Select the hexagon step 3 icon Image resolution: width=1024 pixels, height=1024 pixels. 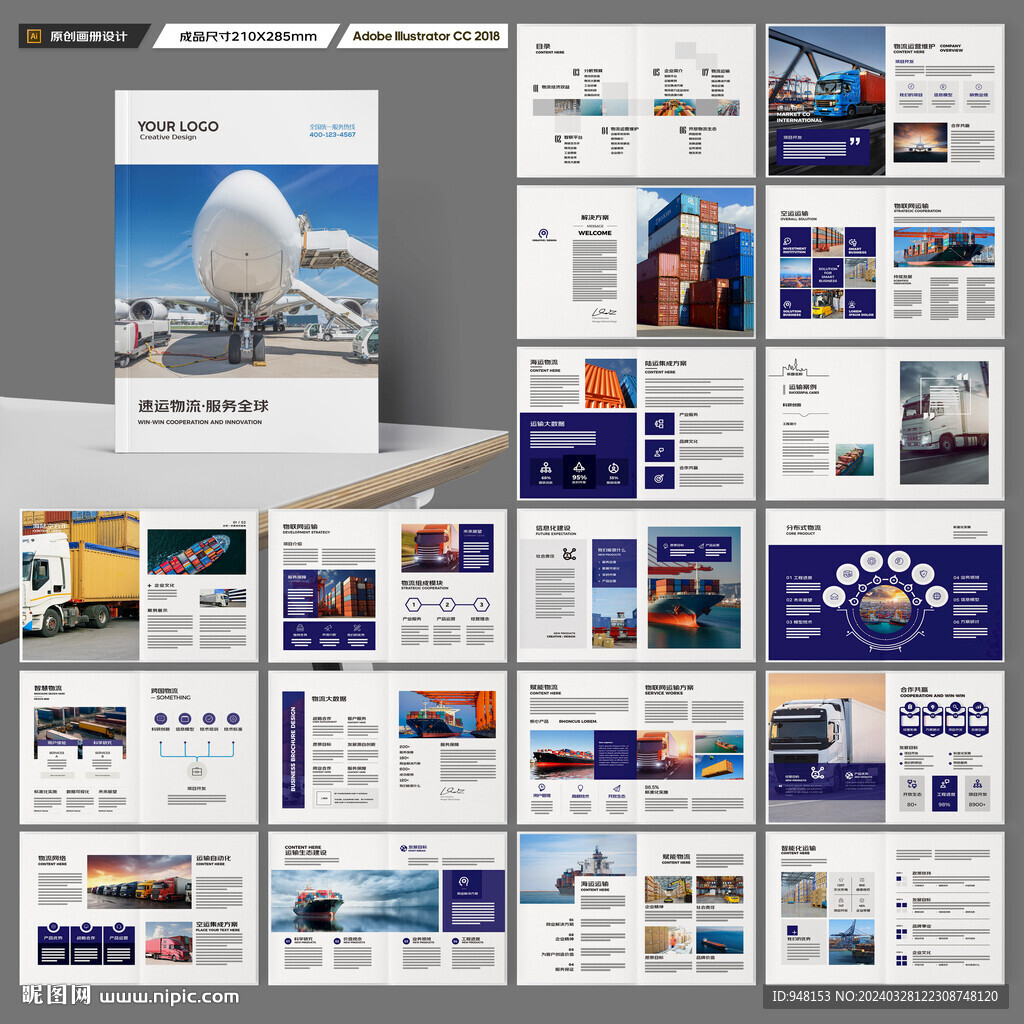tap(481, 604)
